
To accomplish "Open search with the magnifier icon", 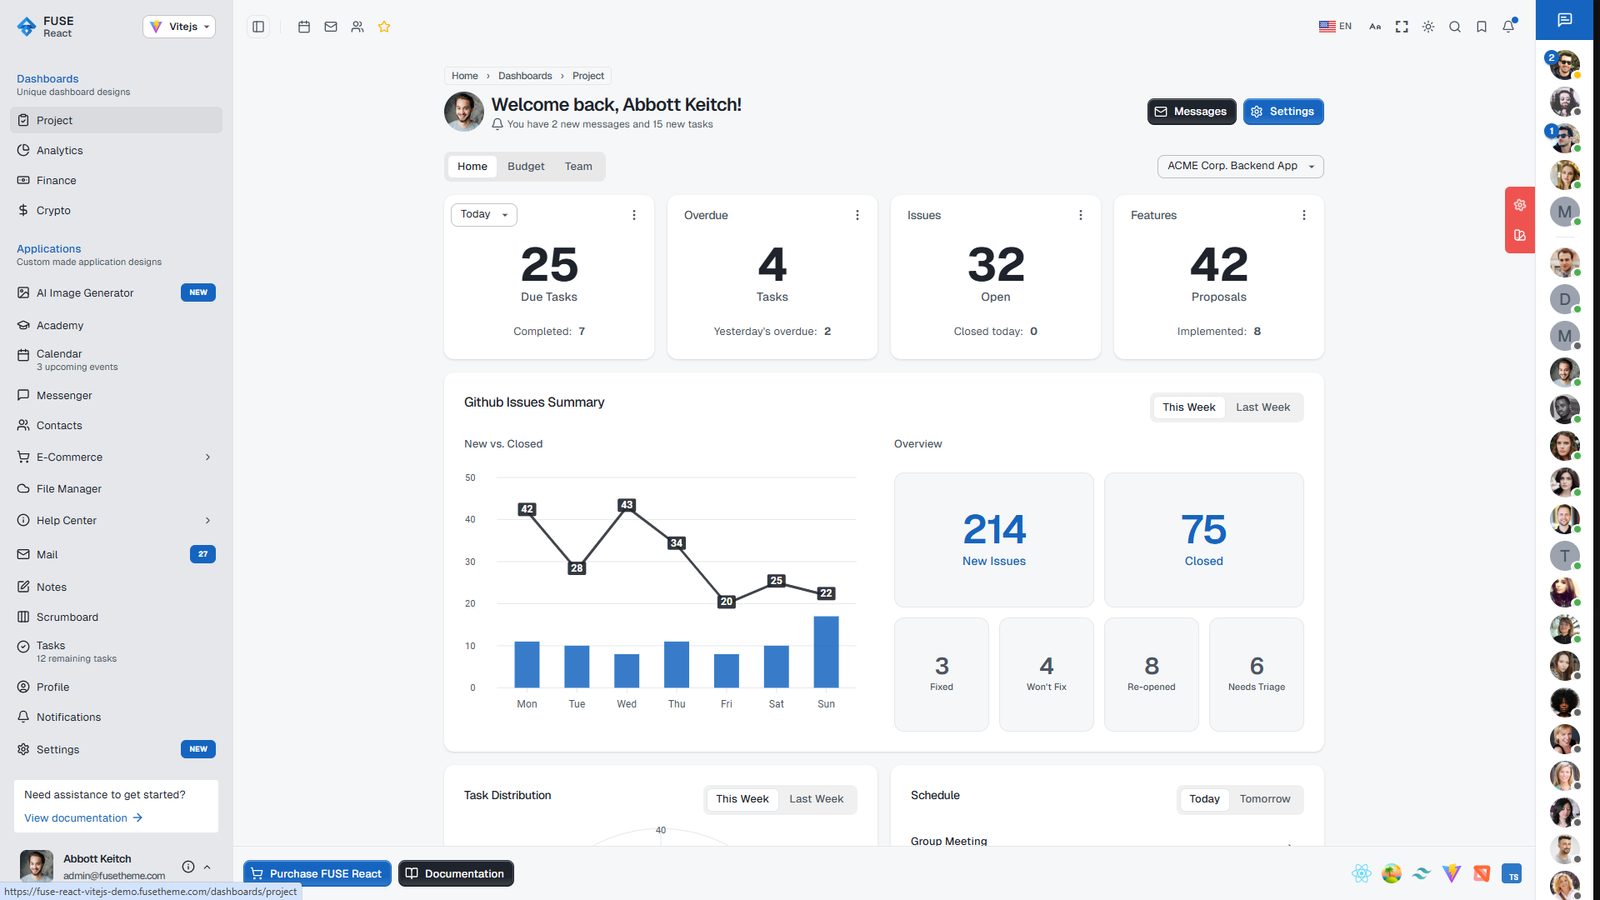I will pos(1455,27).
